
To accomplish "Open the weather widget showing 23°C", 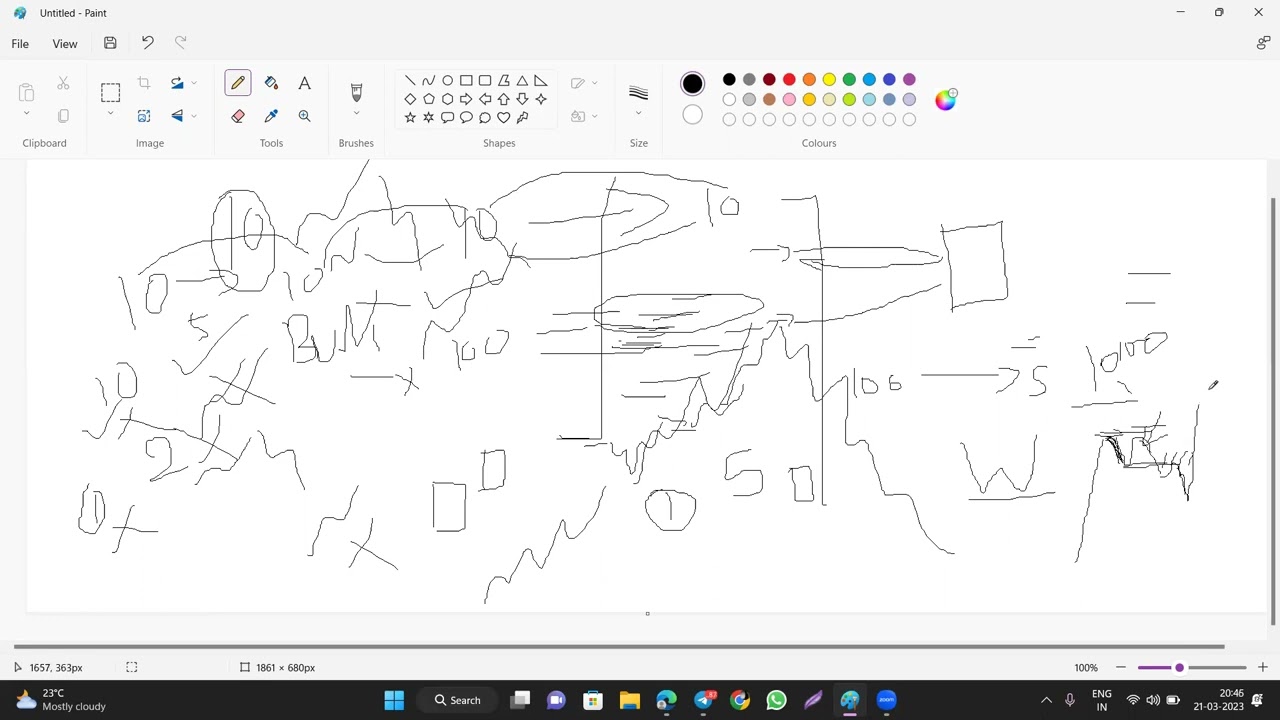I will coord(60,700).
